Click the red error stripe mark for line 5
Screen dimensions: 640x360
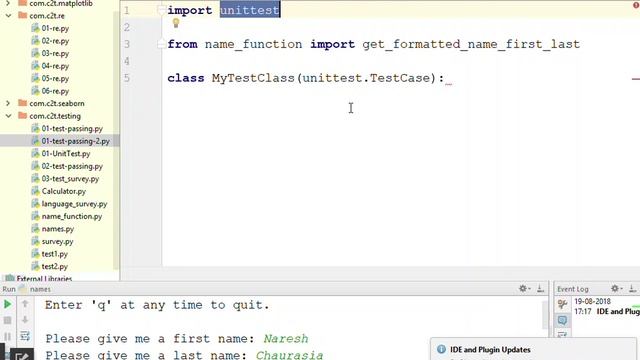[636, 79]
